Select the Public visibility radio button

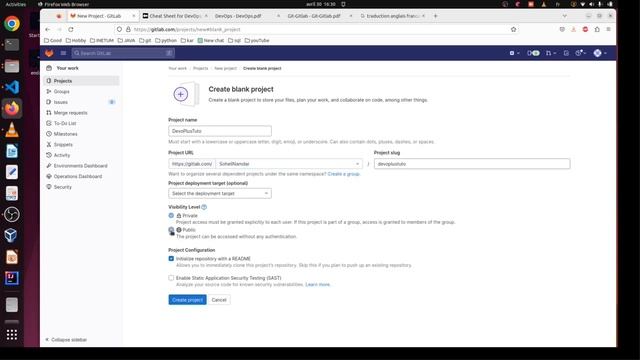(x=171, y=230)
